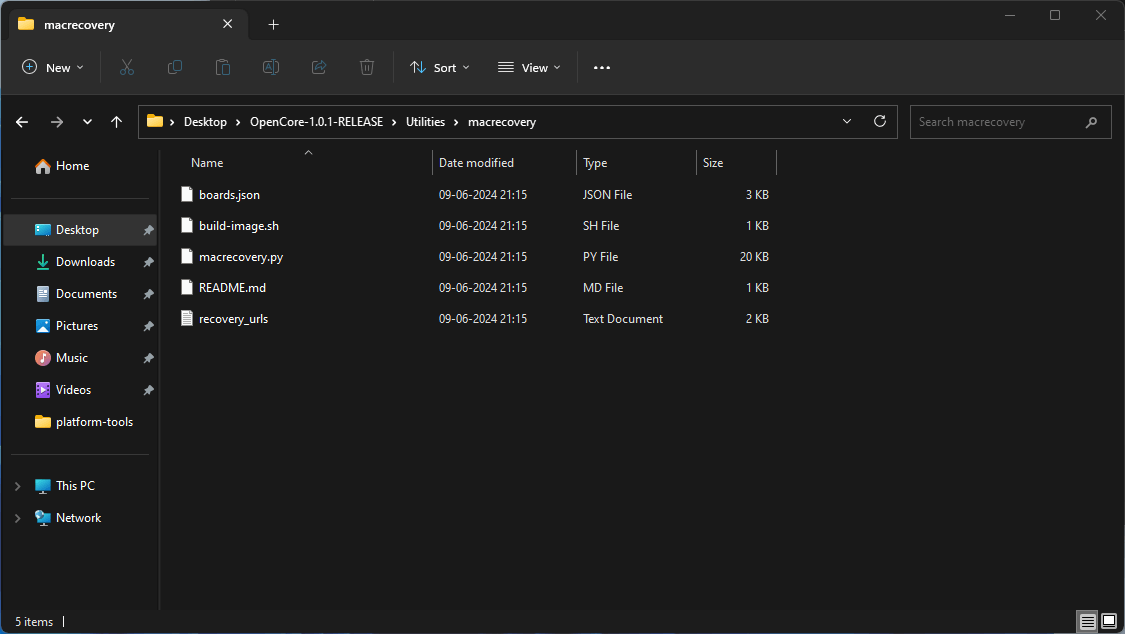The height and width of the screenshot is (634, 1125).
Task: Select the macrecovery.py file
Action: point(241,257)
